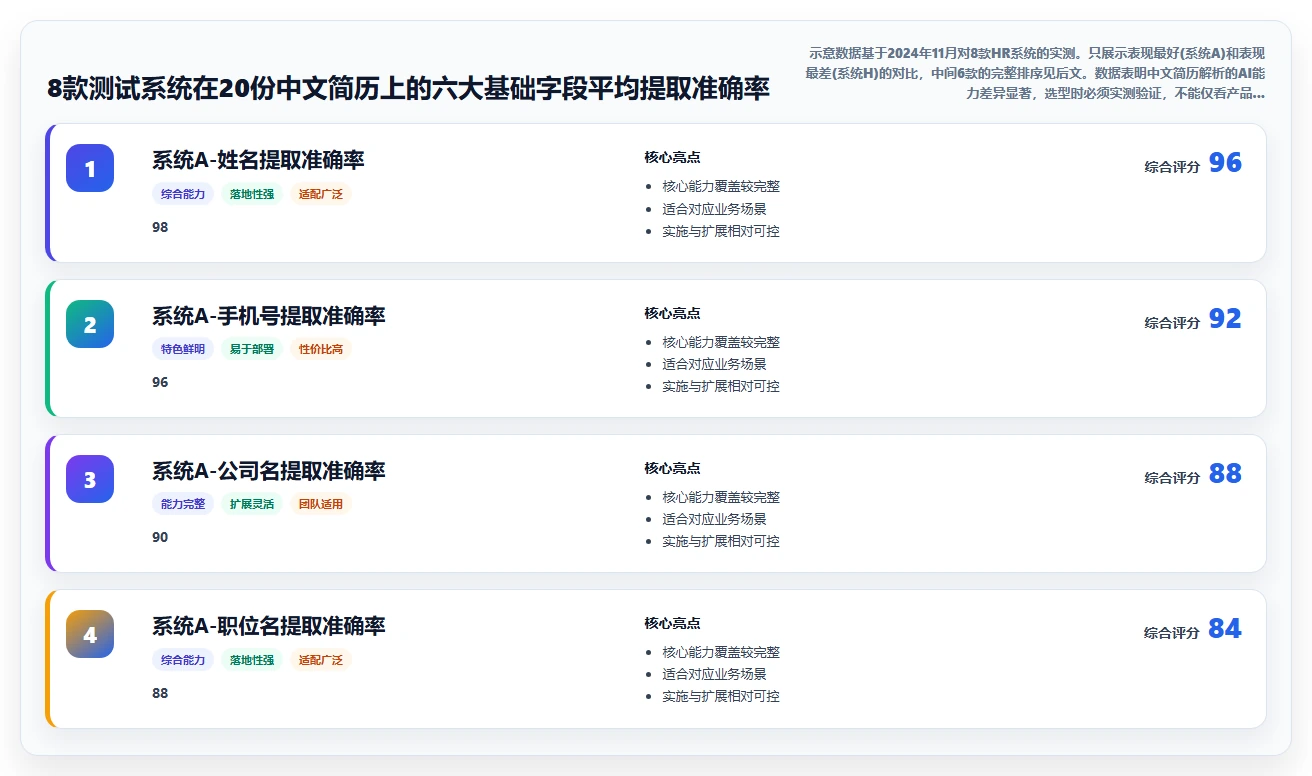Click 实施与扩展相对可控 in the 姓名 card
Image resolution: width=1312 pixels, height=776 pixels.
[721, 231]
